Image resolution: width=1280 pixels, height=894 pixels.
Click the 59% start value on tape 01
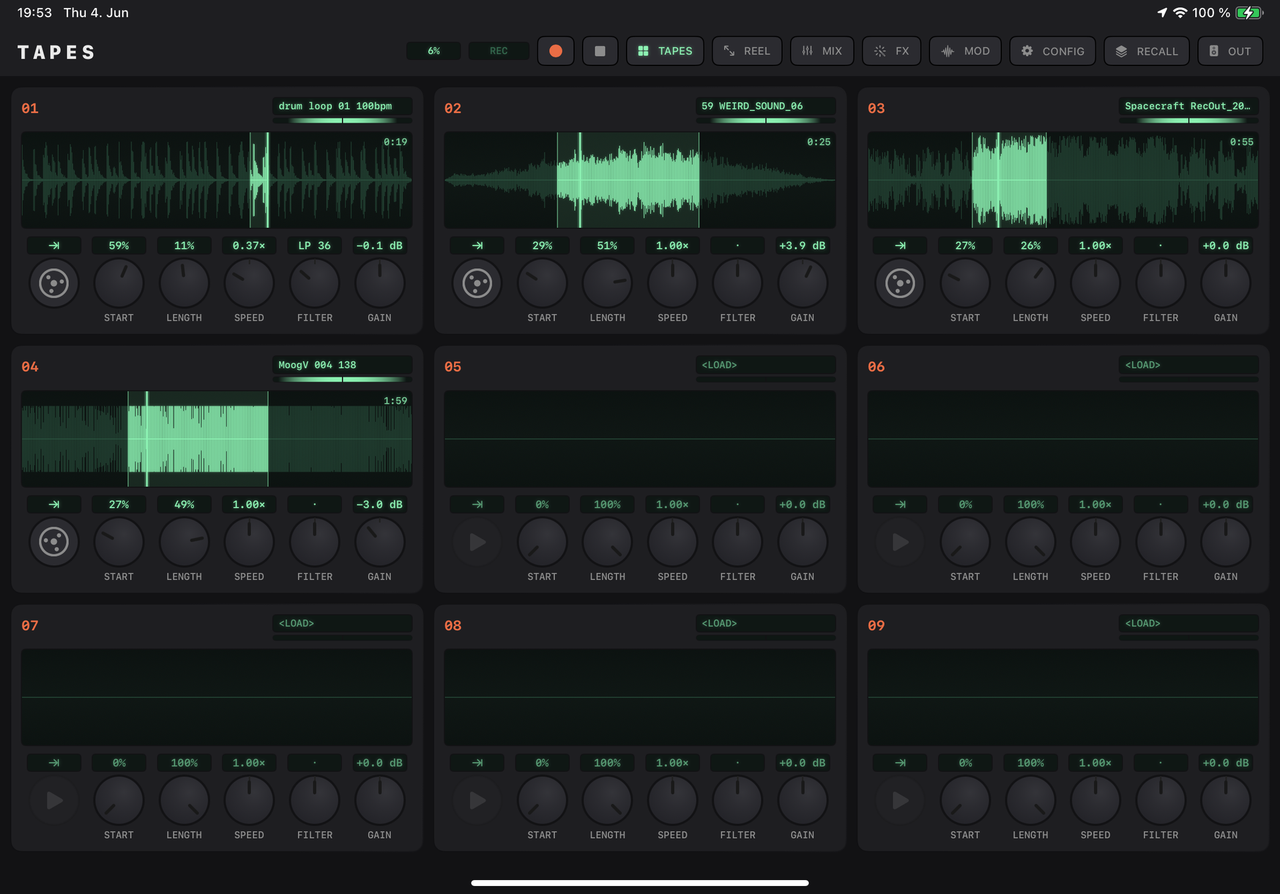coord(119,246)
